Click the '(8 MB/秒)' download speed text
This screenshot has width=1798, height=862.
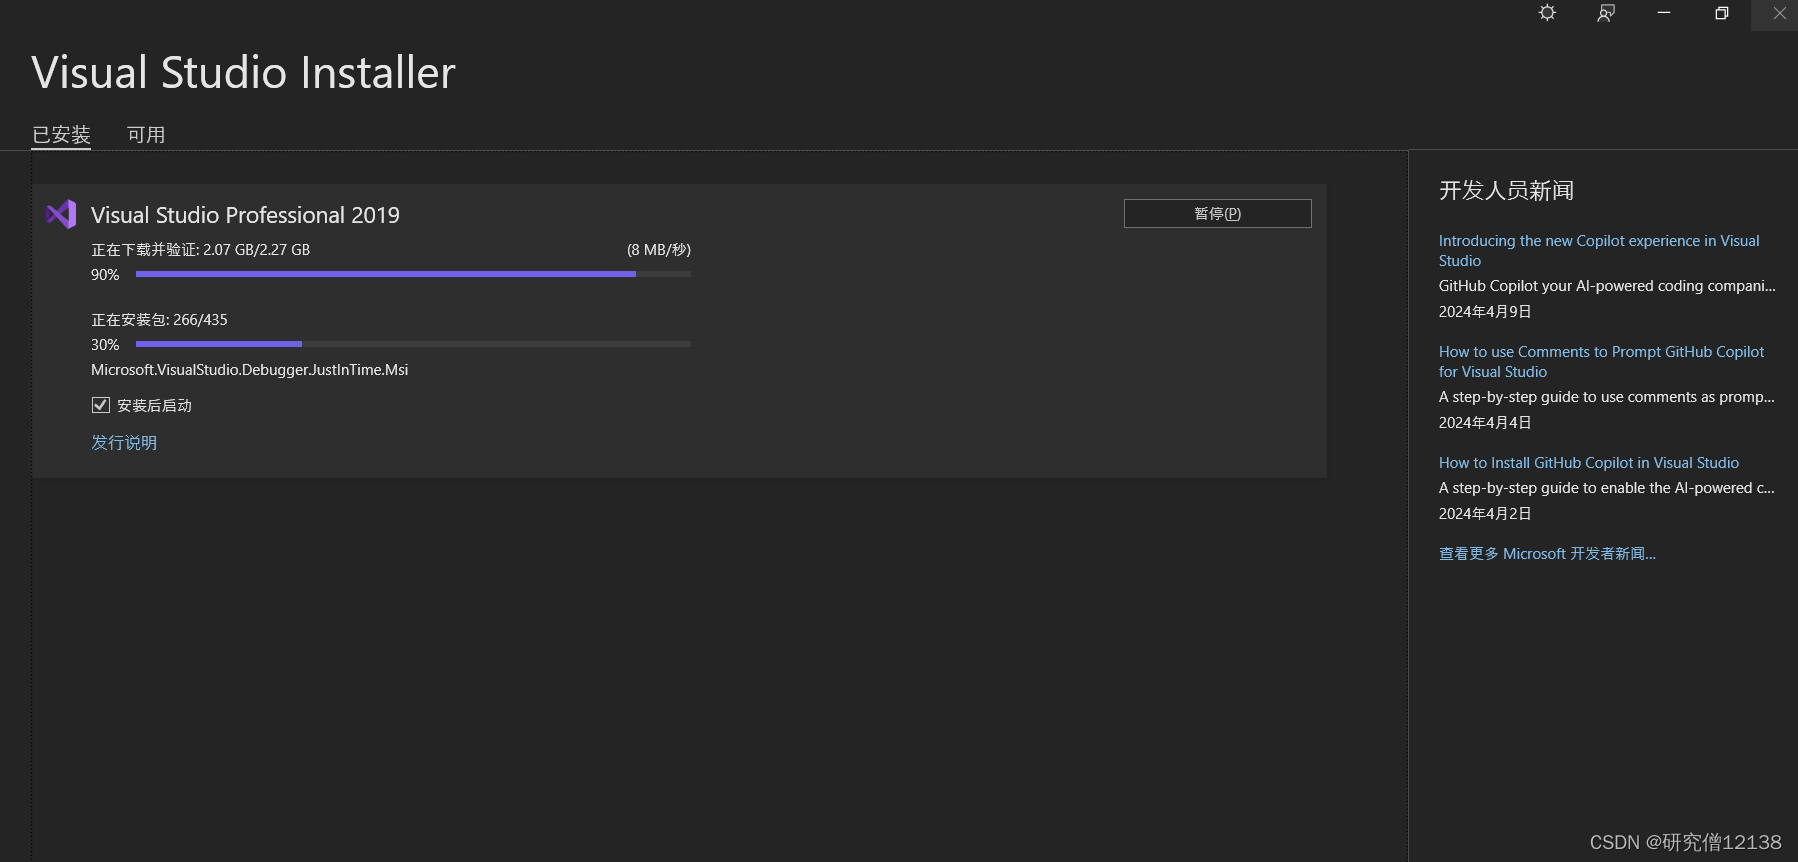click(659, 250)
